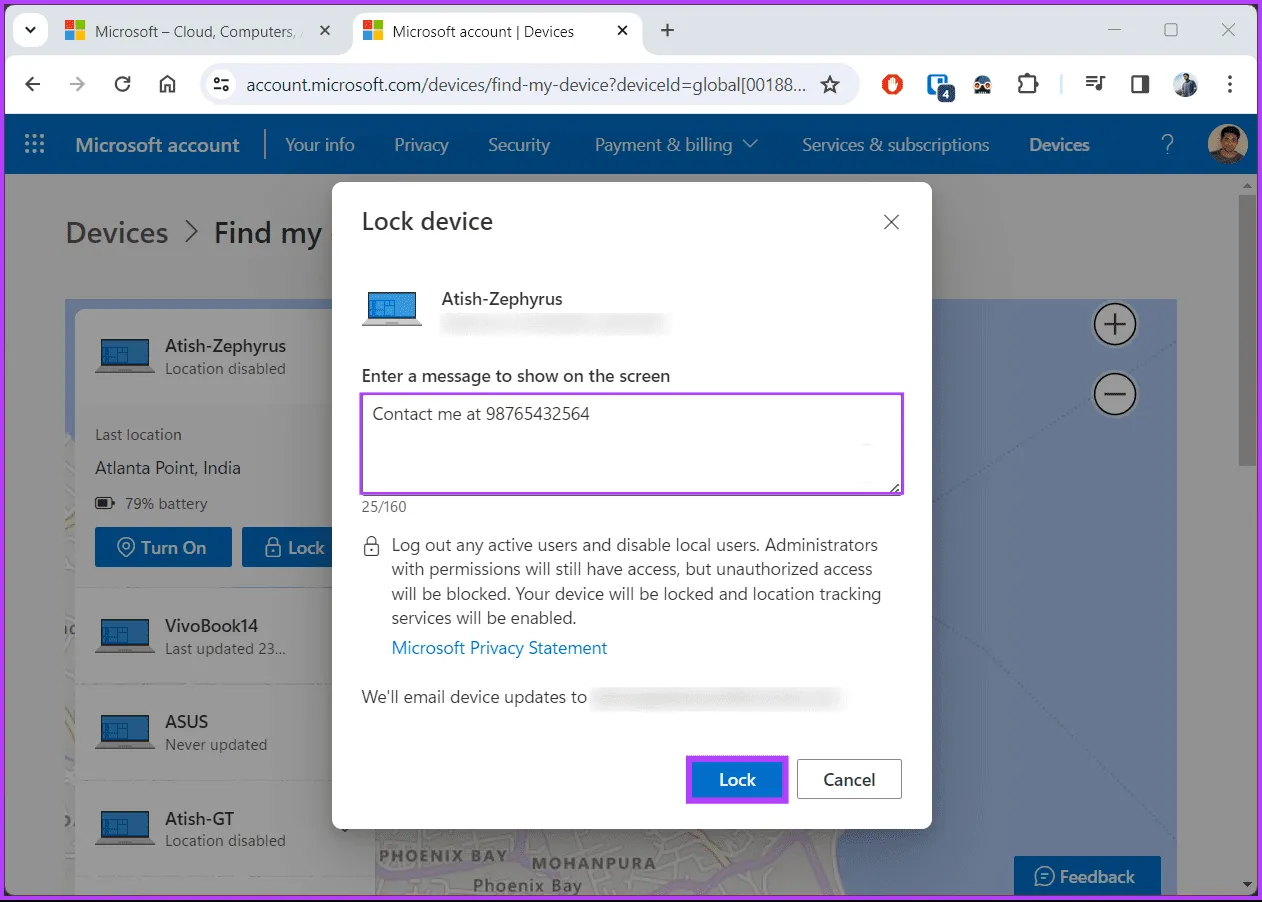This screenshot has height=902, width=1262.
Task: Click the message text box
Action: coord(632,444)
